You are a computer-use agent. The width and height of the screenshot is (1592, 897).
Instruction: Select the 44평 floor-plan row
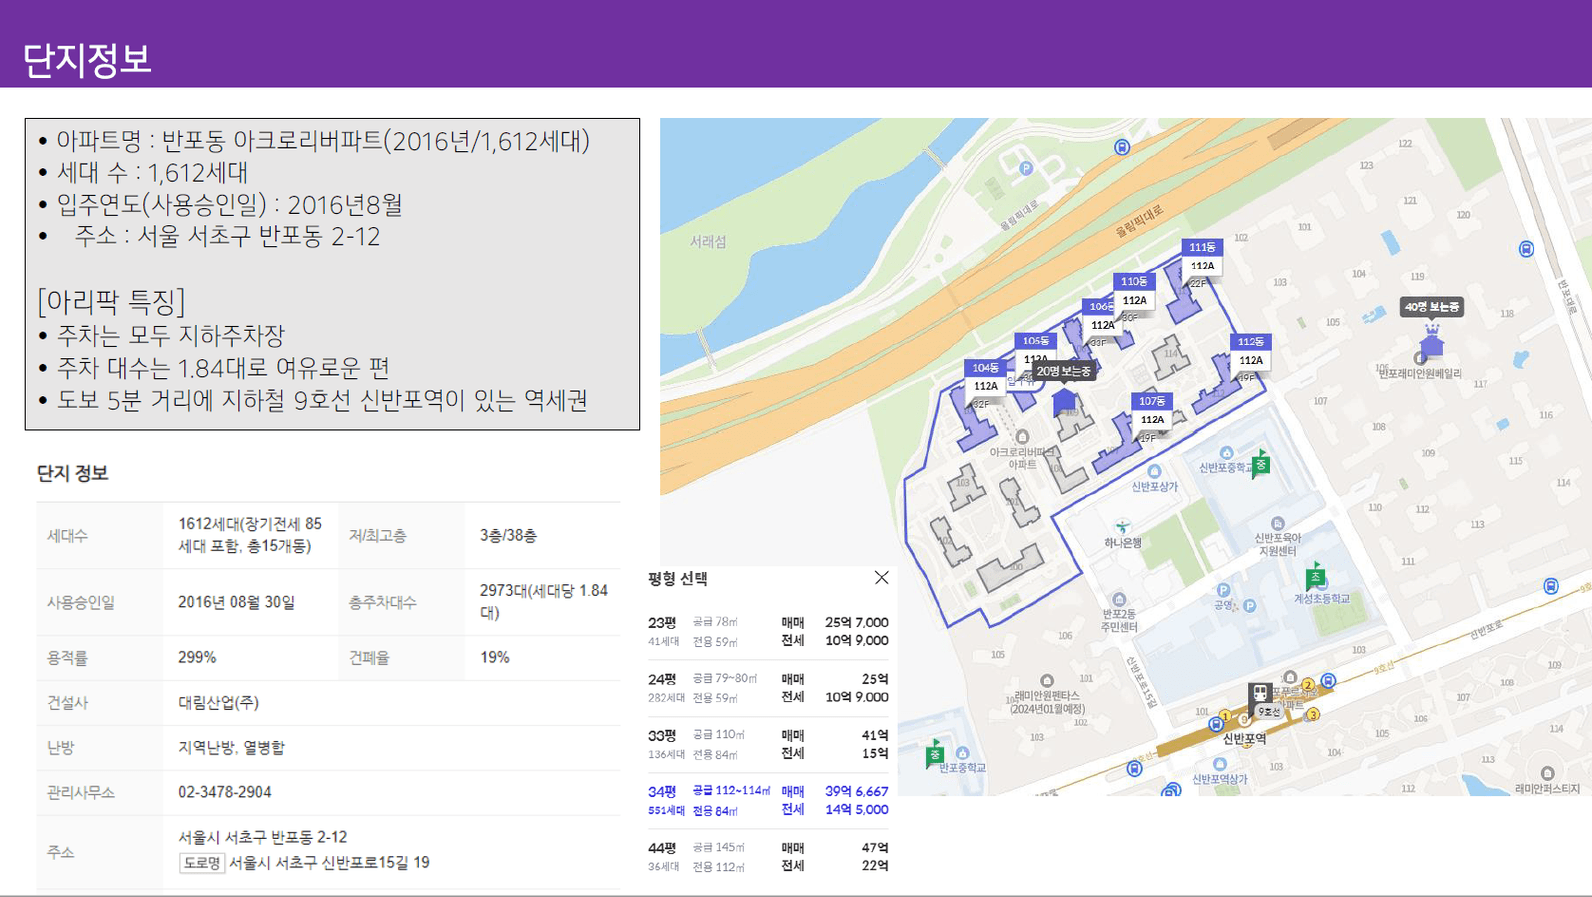(768, 856)
